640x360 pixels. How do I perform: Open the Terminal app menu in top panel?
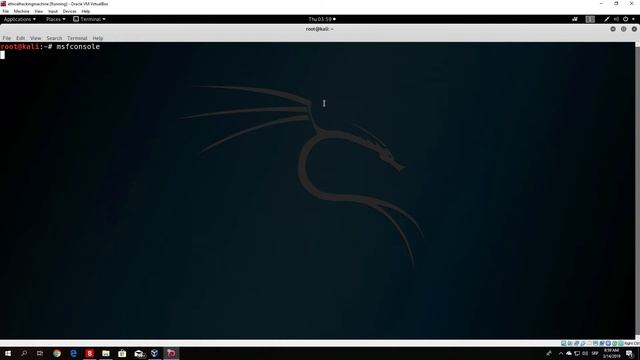89,19
